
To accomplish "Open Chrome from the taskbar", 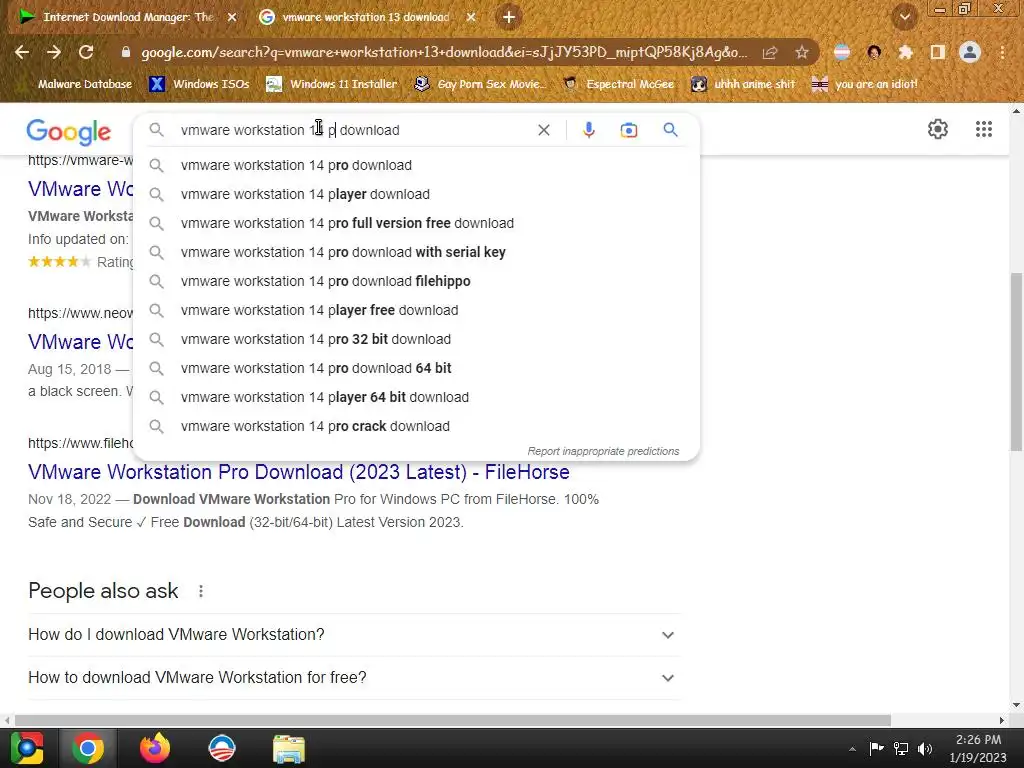I will coord(88,748).
